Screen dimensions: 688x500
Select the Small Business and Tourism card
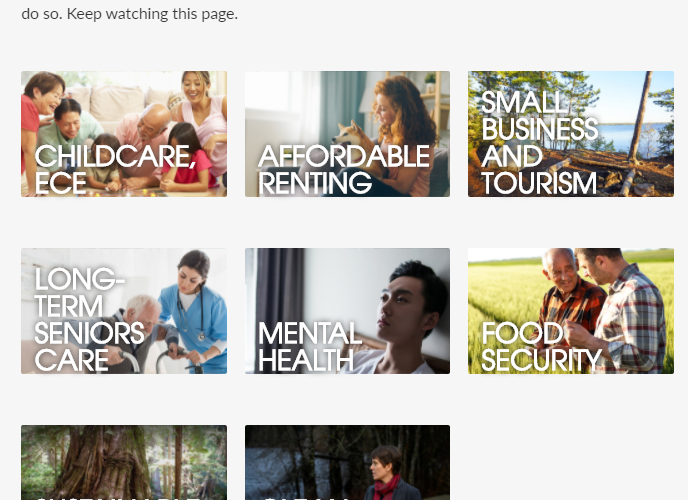[571, 134]
